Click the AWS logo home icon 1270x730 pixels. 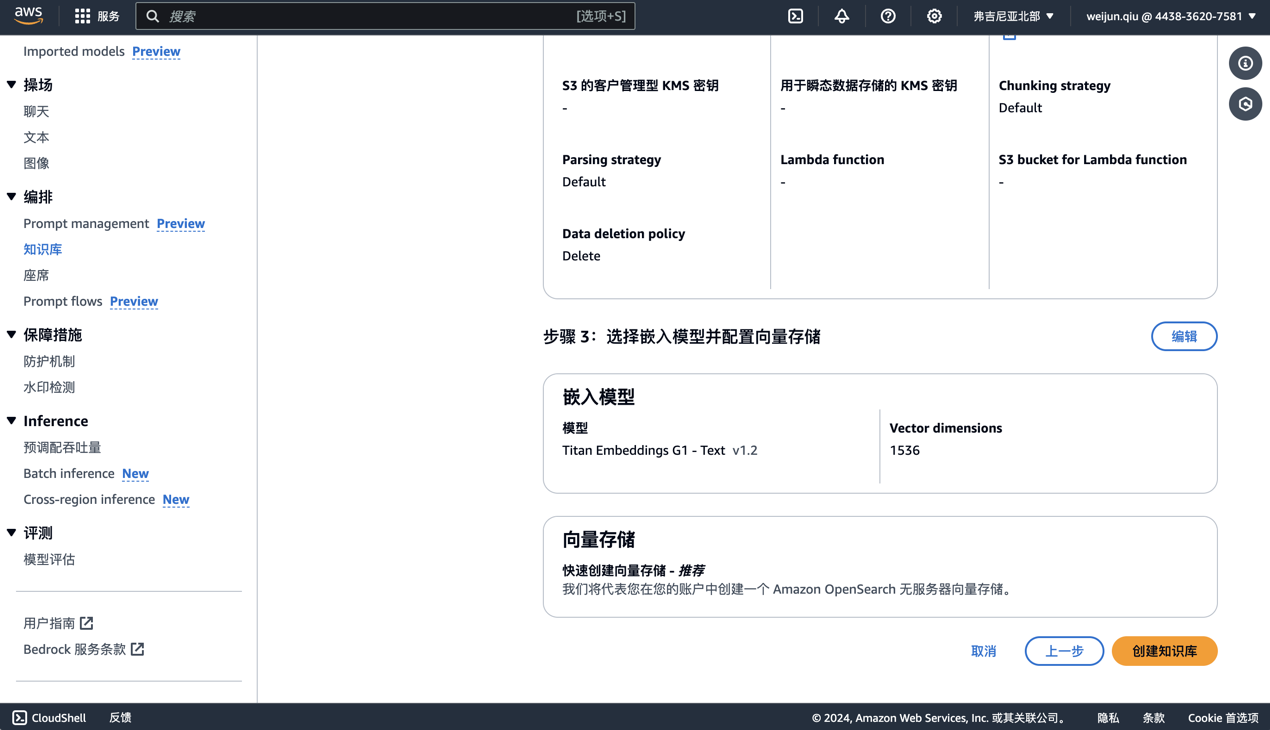[x=28, y=16]
